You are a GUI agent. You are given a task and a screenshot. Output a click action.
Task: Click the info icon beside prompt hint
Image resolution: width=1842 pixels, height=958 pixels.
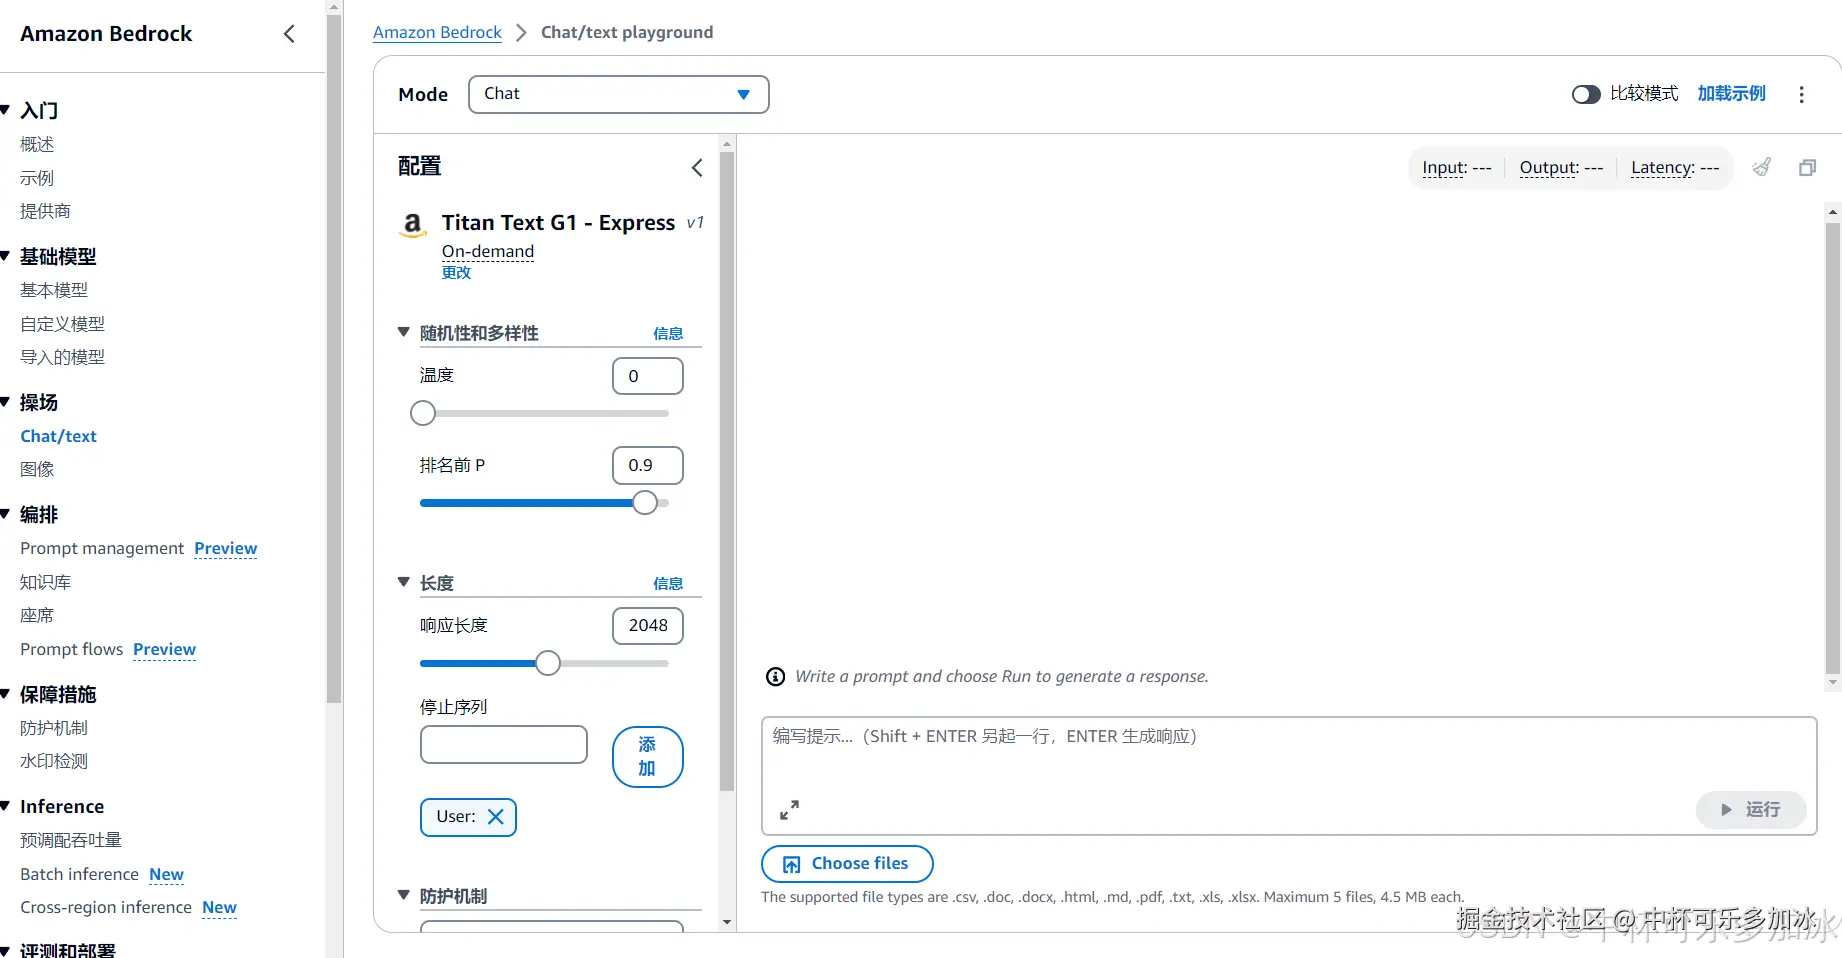tap(775, 677)
